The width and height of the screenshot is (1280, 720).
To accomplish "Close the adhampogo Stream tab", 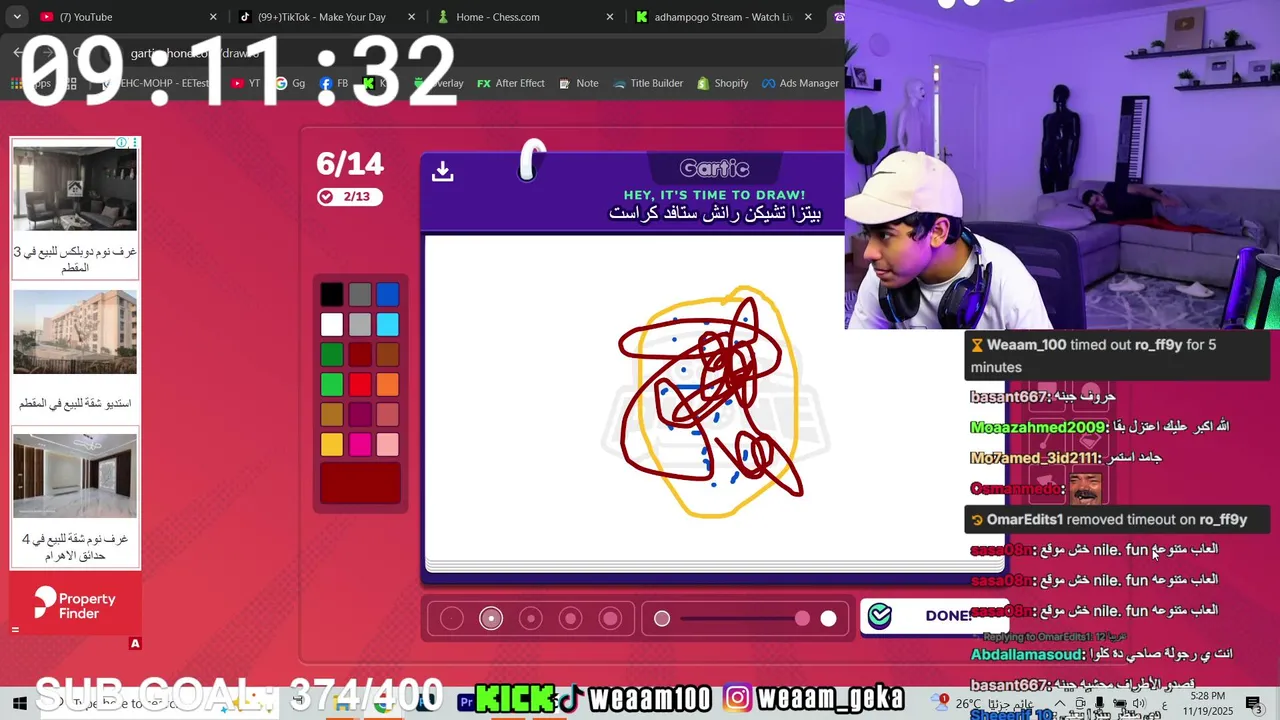I will coord(809,17).
